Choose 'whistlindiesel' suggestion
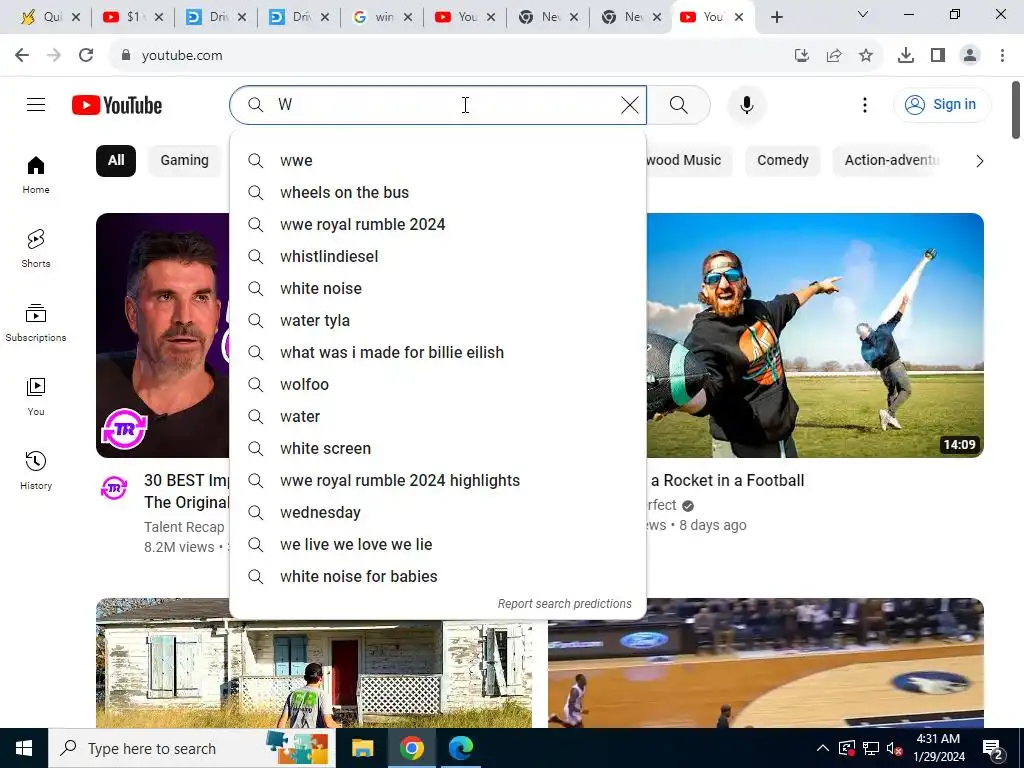 [438, 257]
